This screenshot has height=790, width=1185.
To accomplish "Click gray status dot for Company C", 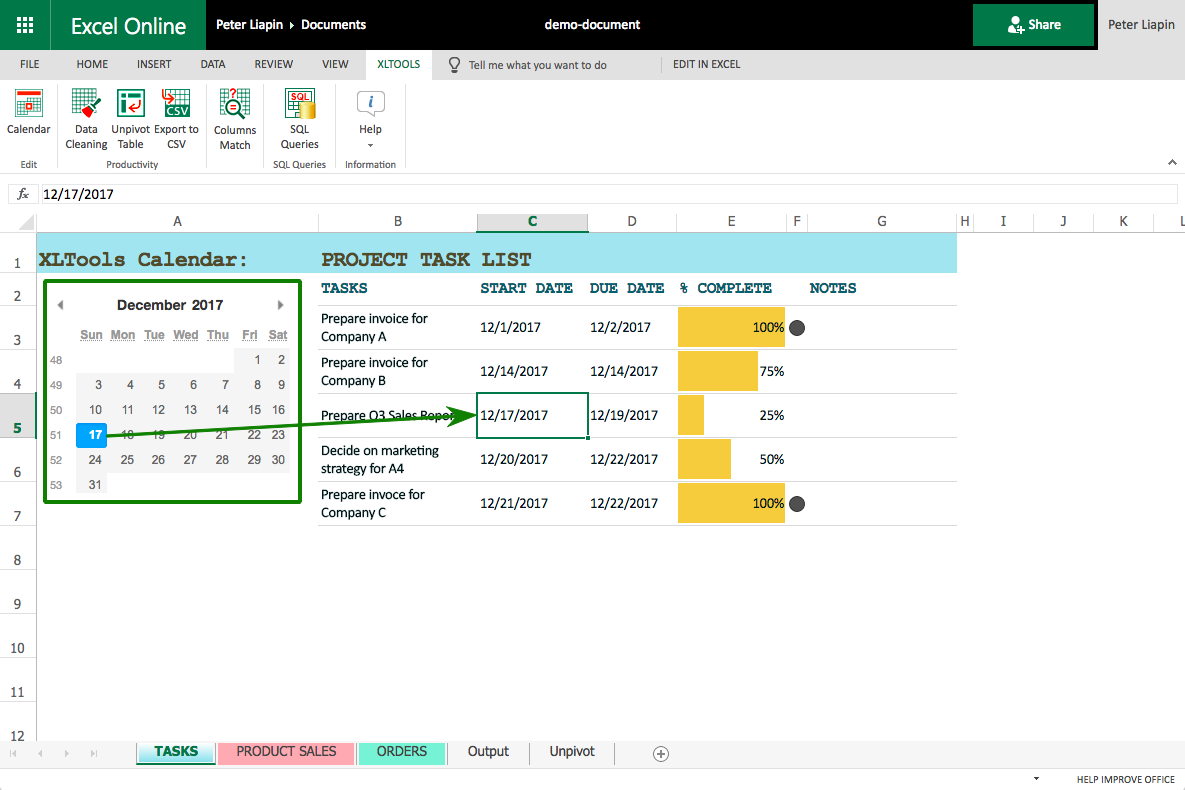I will click(x=797, y=503).
